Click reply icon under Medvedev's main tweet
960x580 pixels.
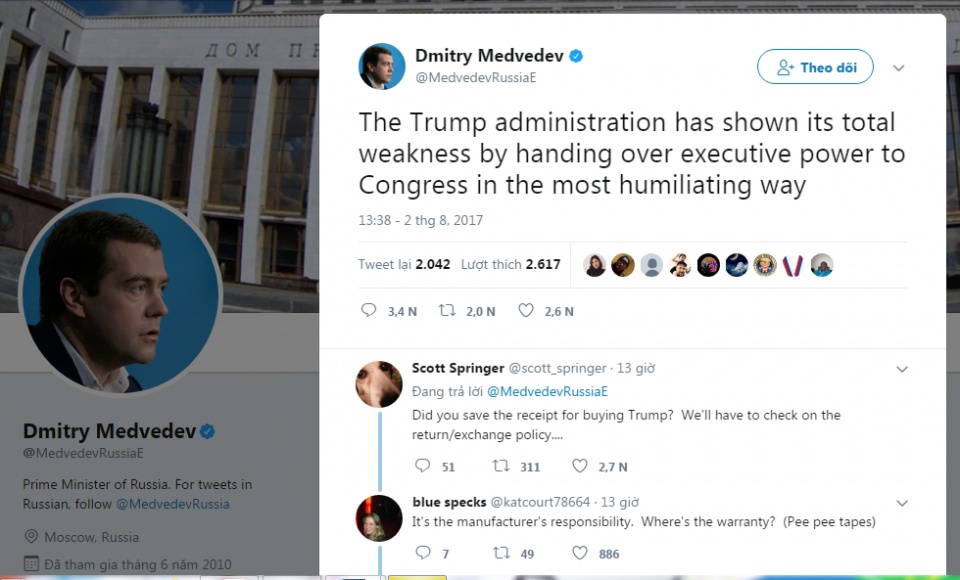tap(369, 311)
